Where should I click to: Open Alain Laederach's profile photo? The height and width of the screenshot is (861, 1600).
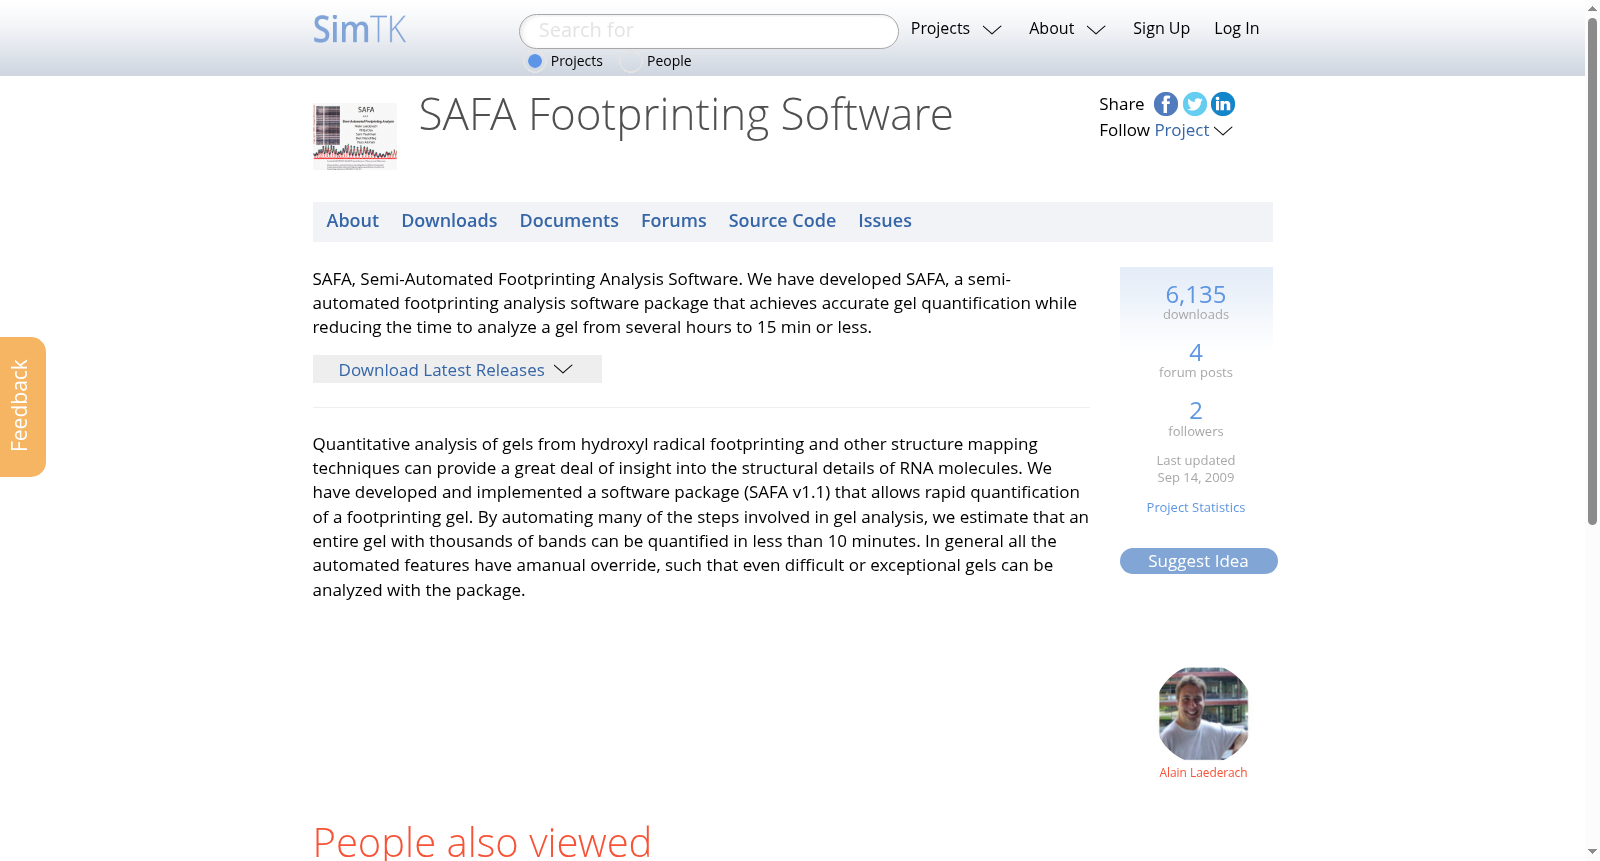tap(1203, 714)
